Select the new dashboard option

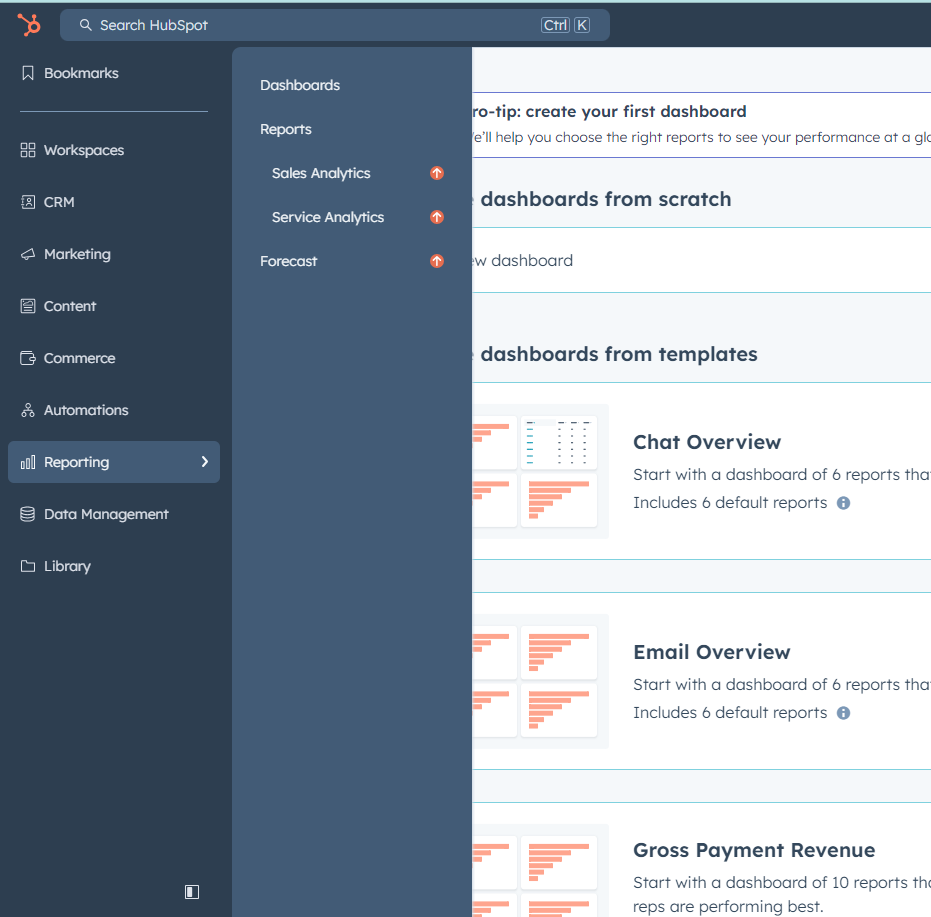pos(701,260)
